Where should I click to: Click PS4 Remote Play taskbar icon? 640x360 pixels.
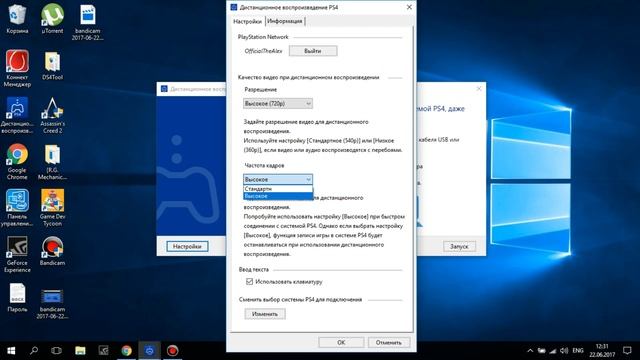(x=149, y=350)
